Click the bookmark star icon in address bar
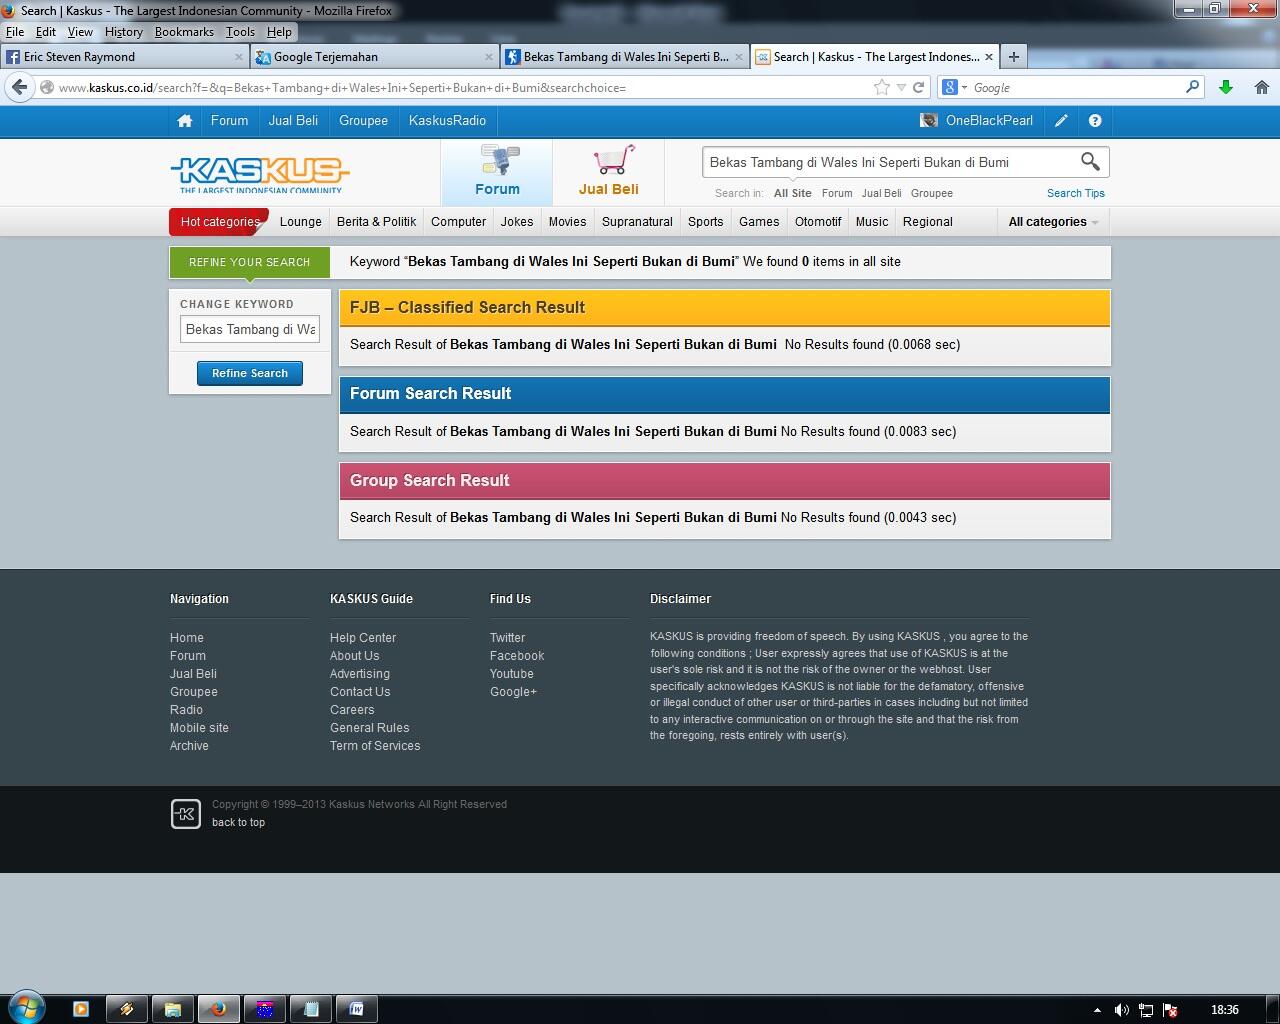 pos(882,87)
